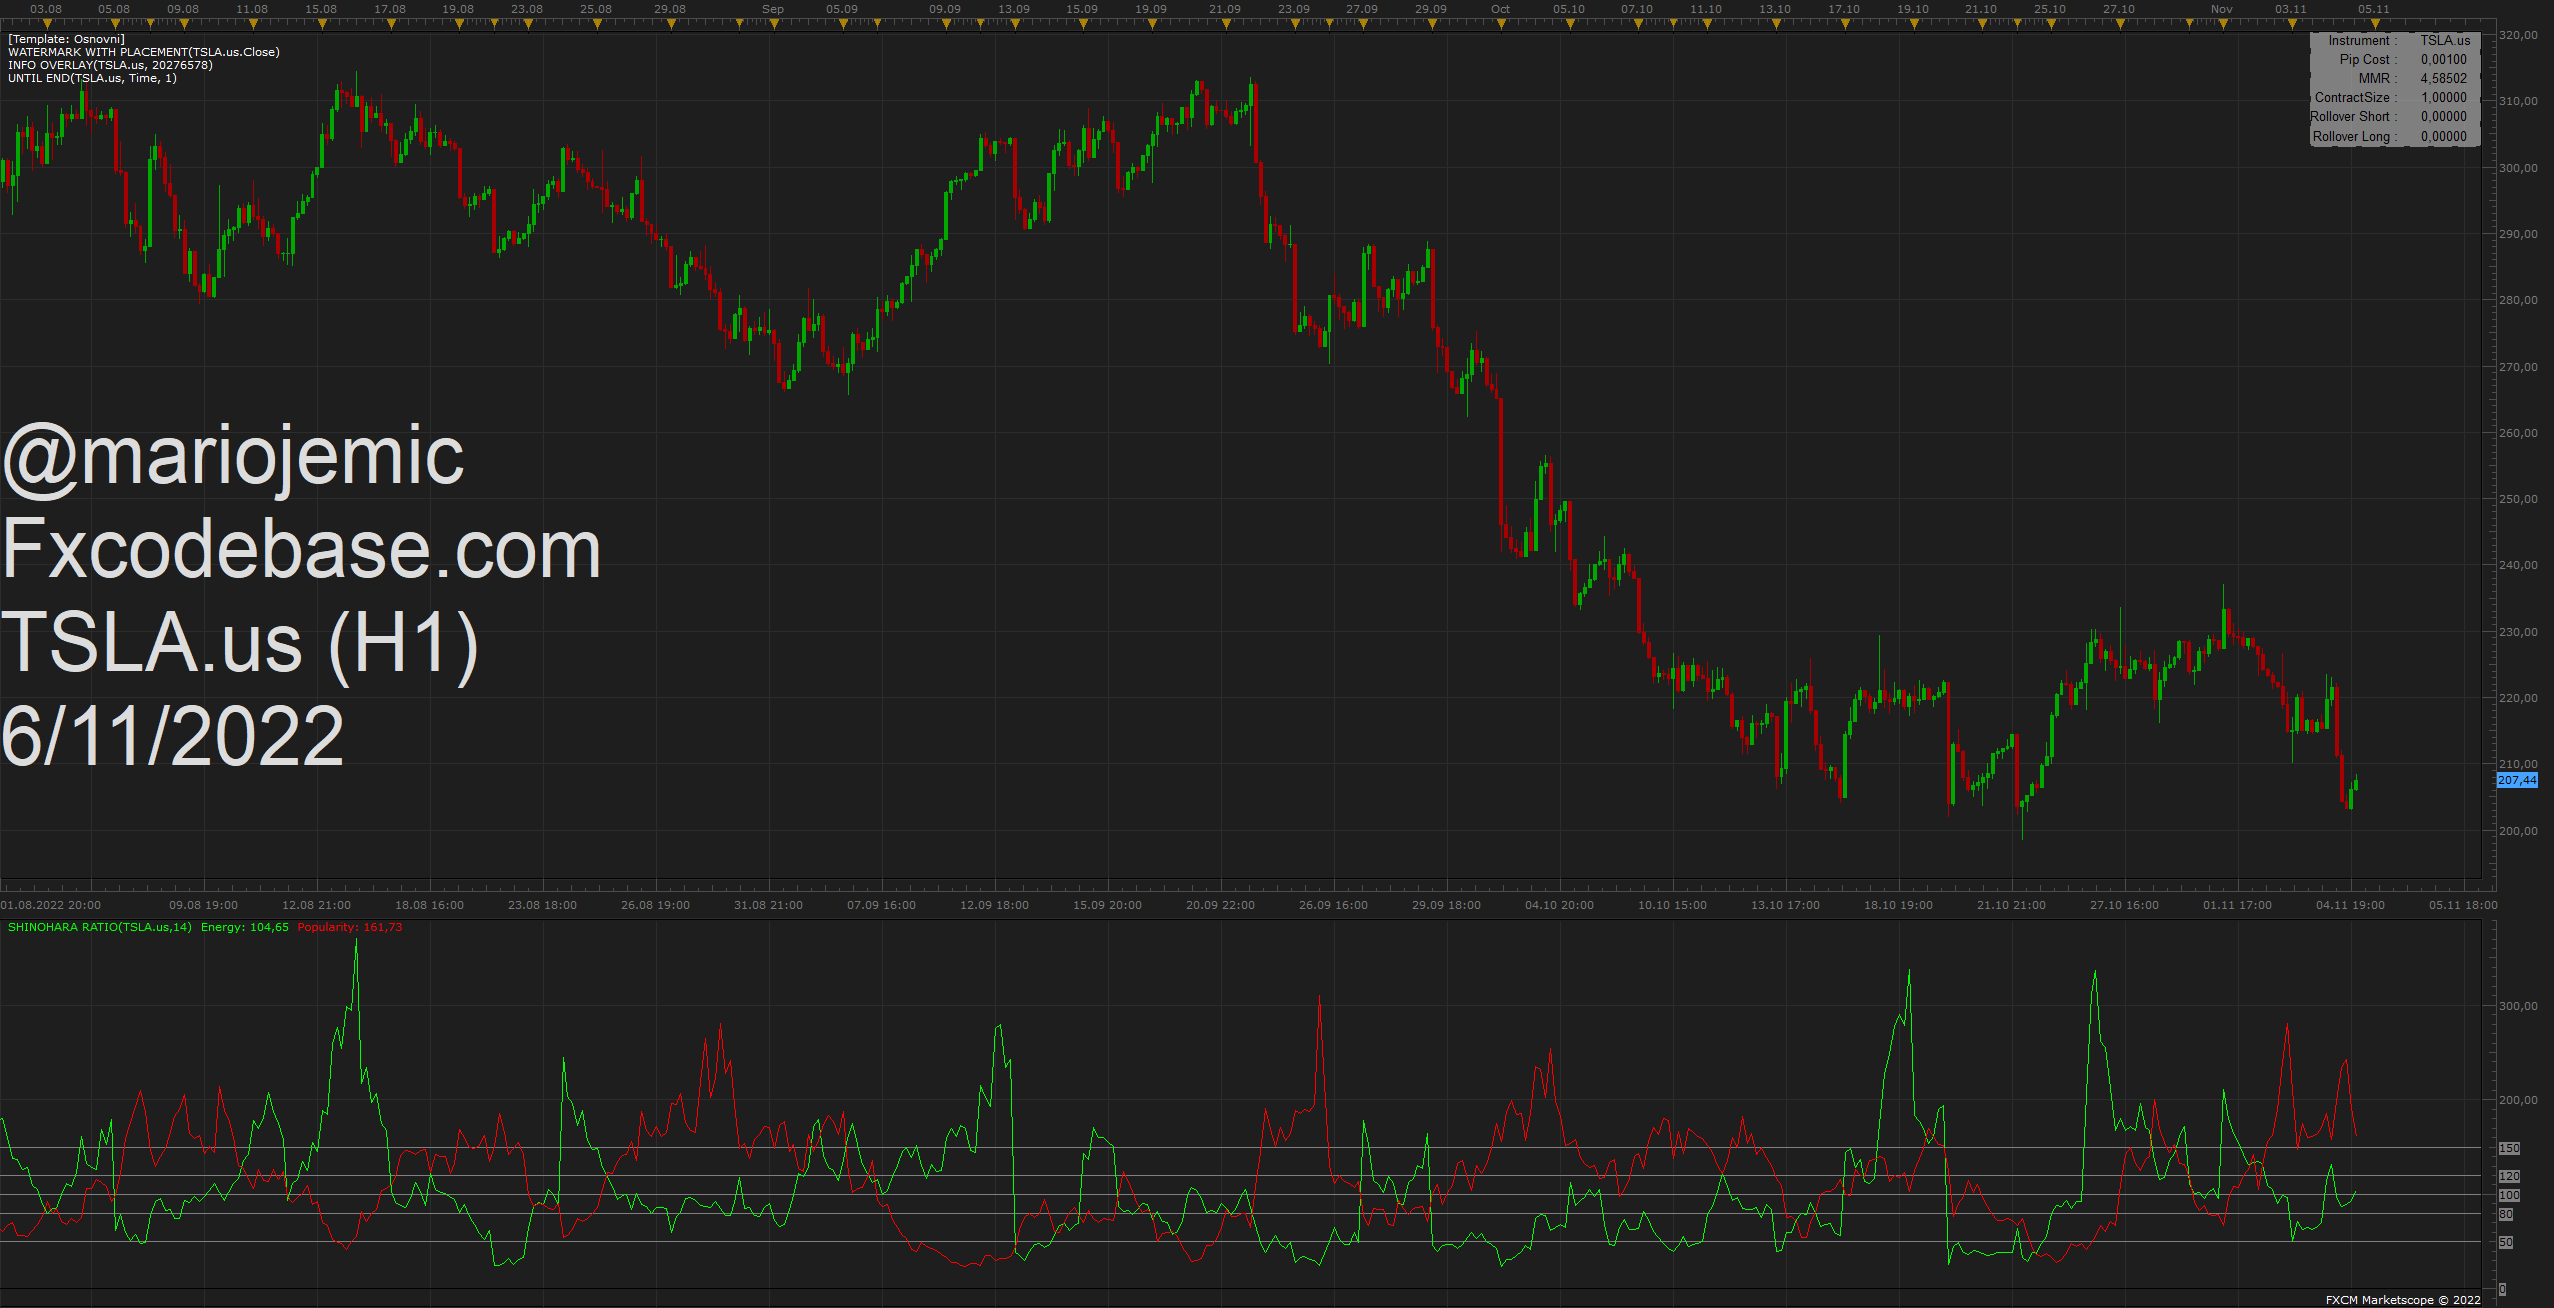Click the 'SHINOHARA RATIO(TSLA.us,14)' indicator label

click(x=100, y=927)
